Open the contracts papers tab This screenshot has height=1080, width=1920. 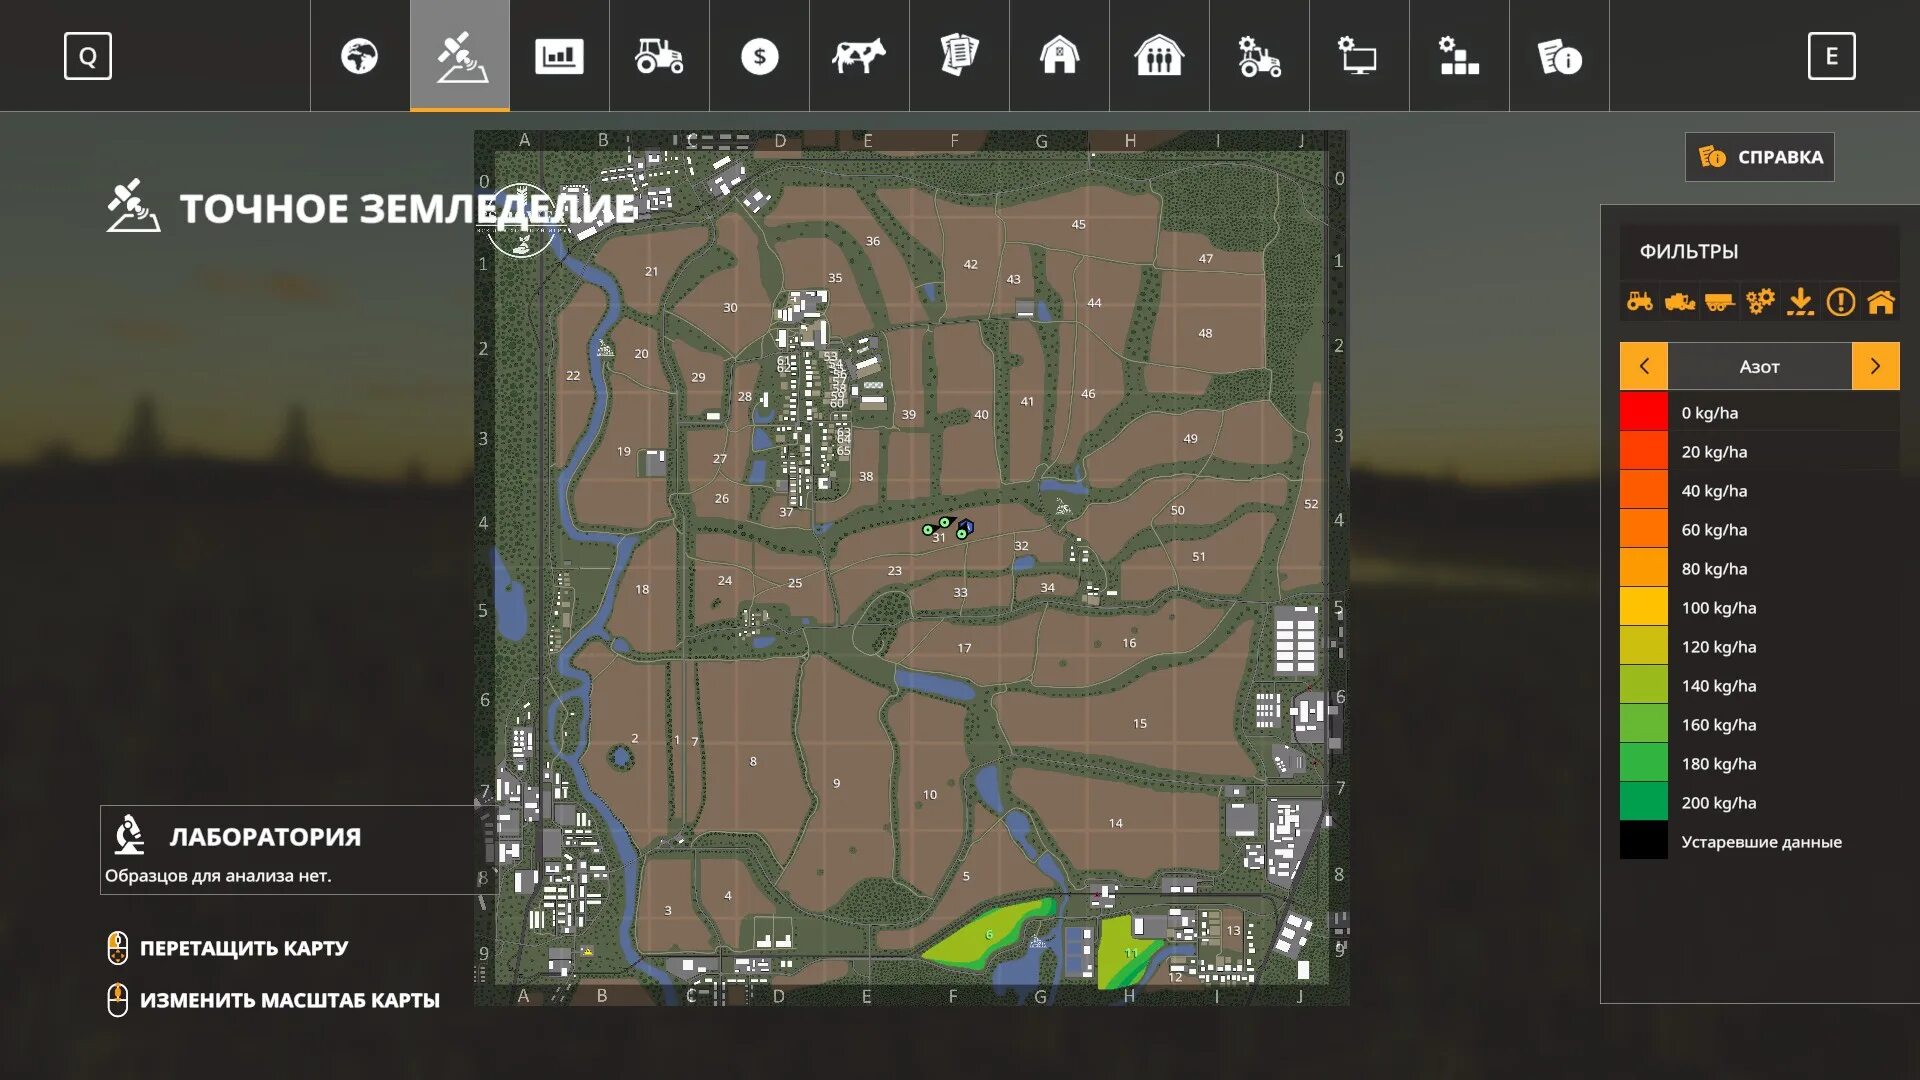coord(959,56)
